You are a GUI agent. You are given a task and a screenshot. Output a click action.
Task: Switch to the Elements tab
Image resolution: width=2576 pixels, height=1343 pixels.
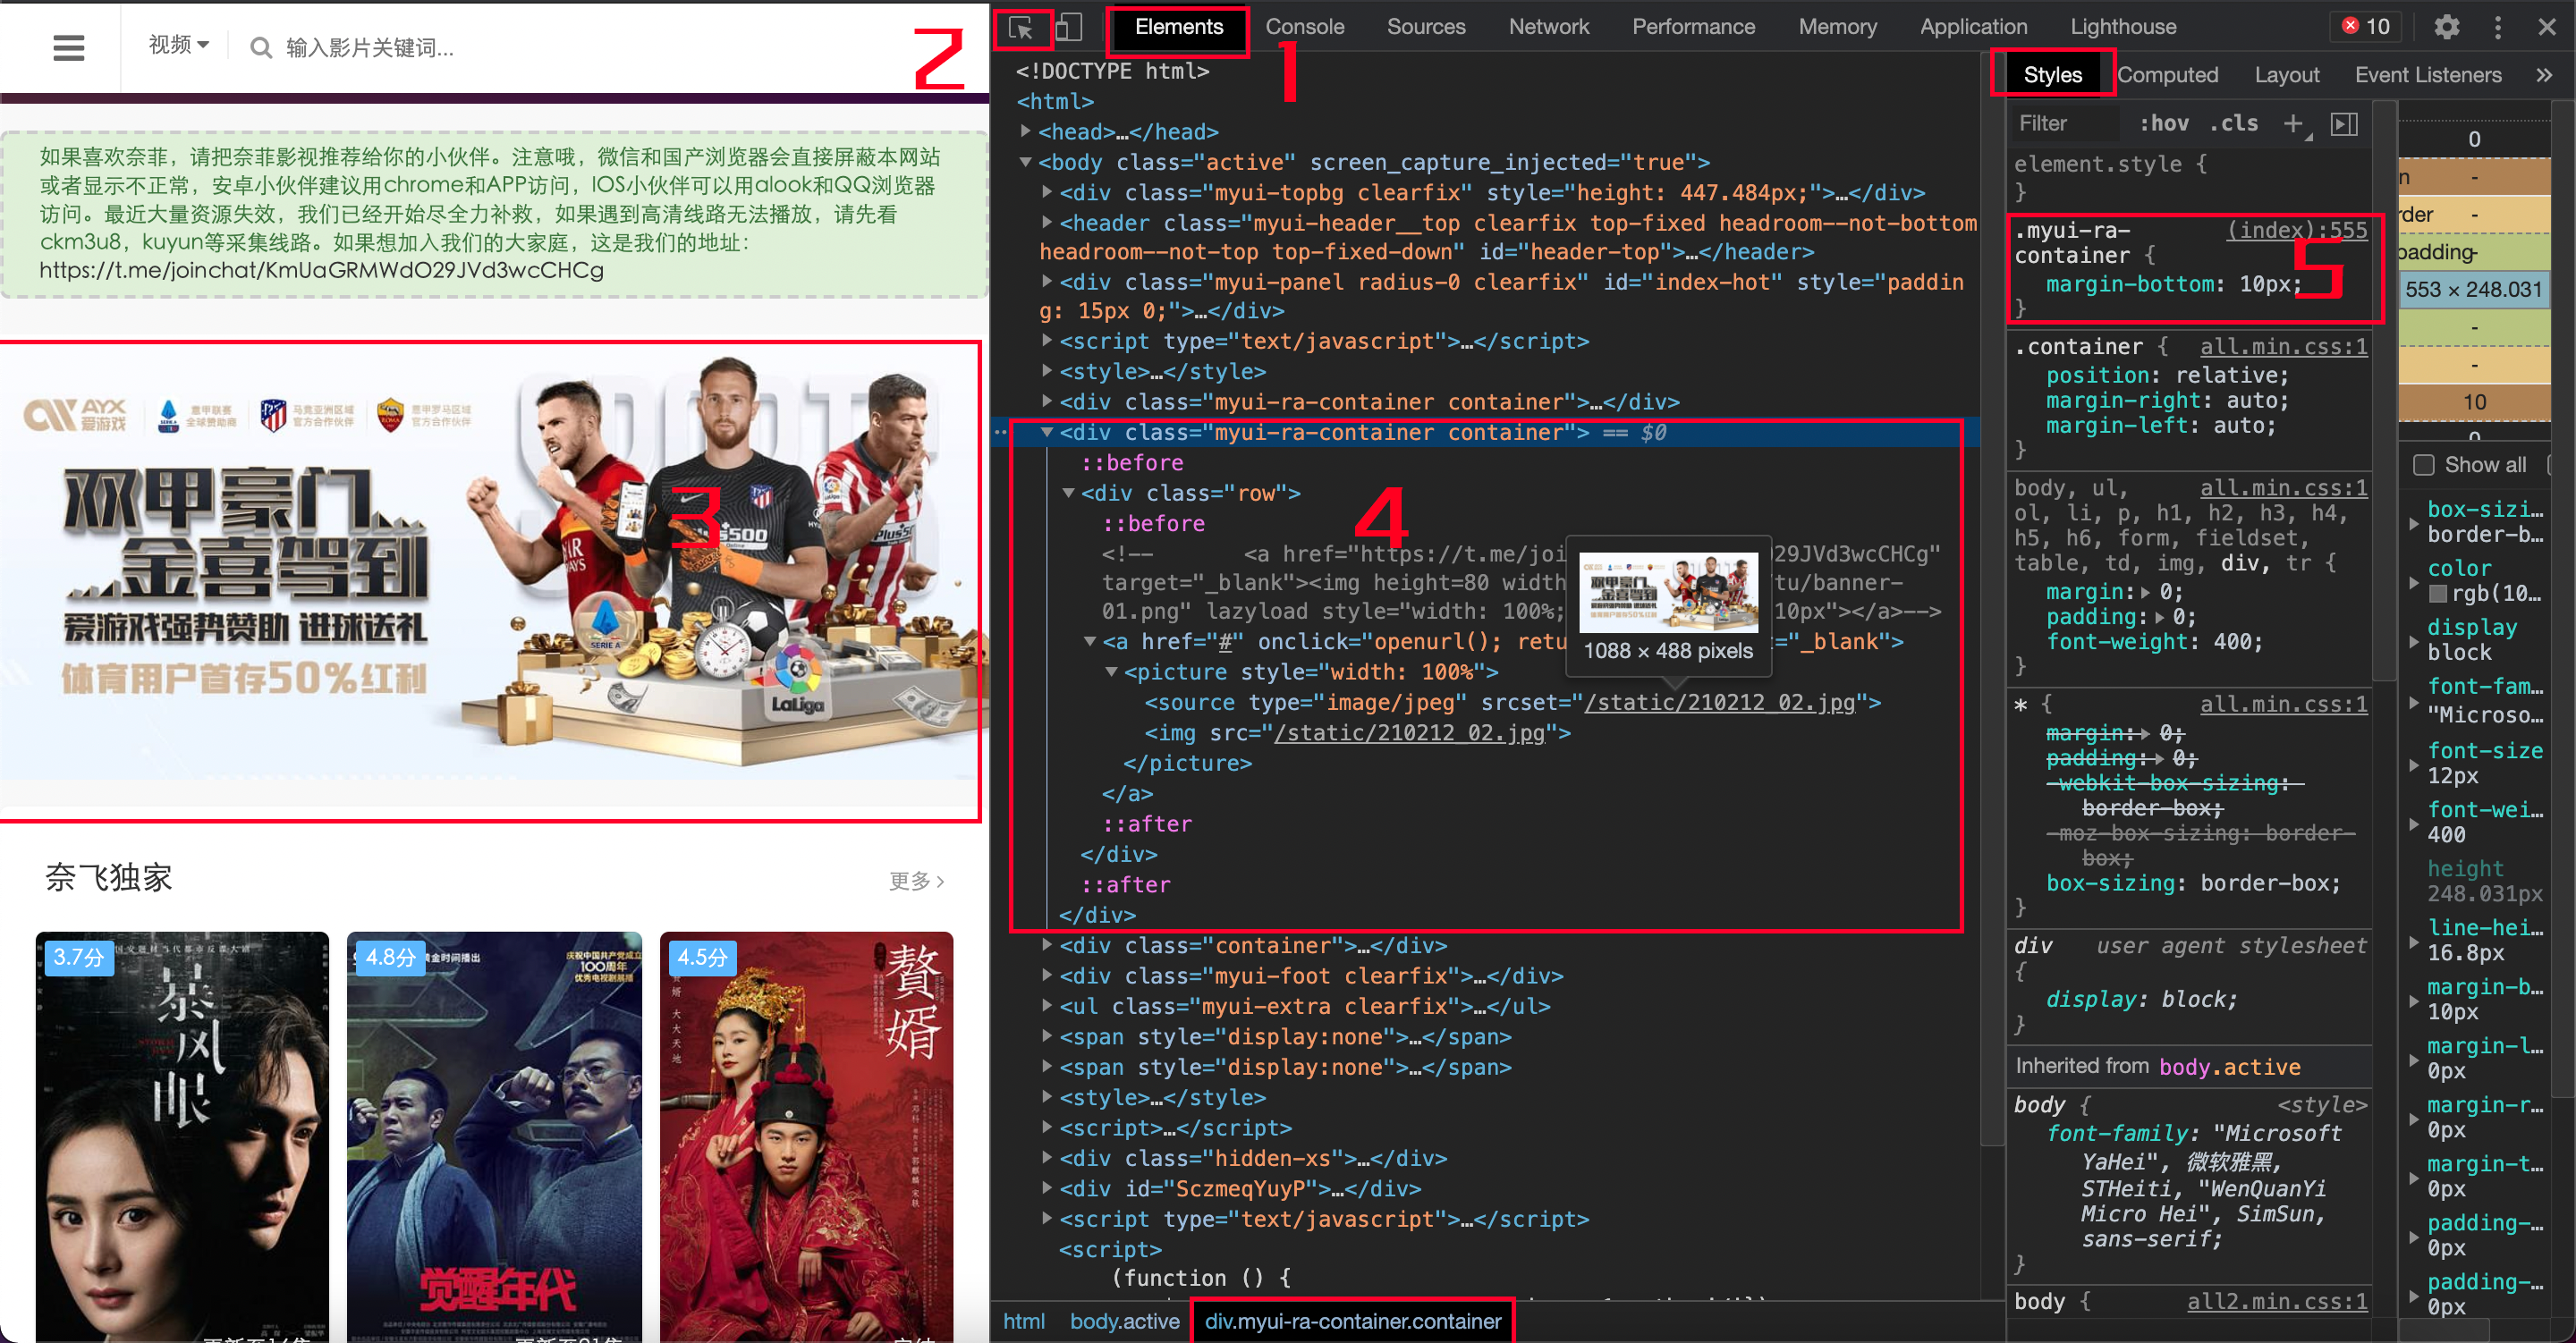(1178, 27)
